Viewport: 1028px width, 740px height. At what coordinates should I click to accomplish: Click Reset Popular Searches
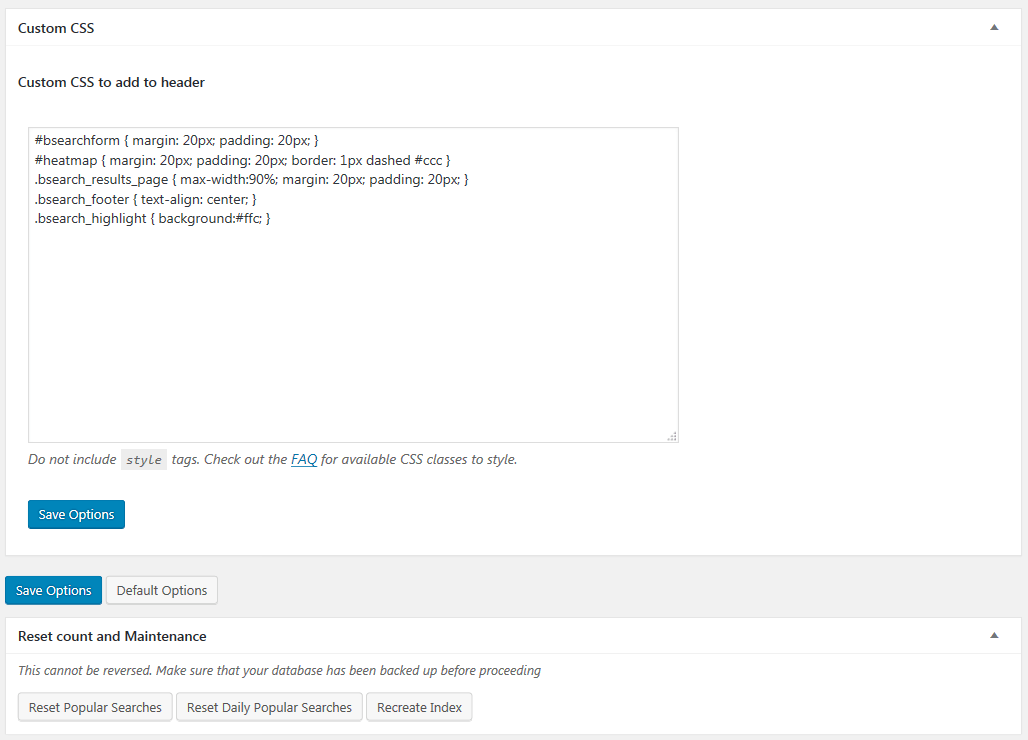pyautogui.click(x=95, y=707)
